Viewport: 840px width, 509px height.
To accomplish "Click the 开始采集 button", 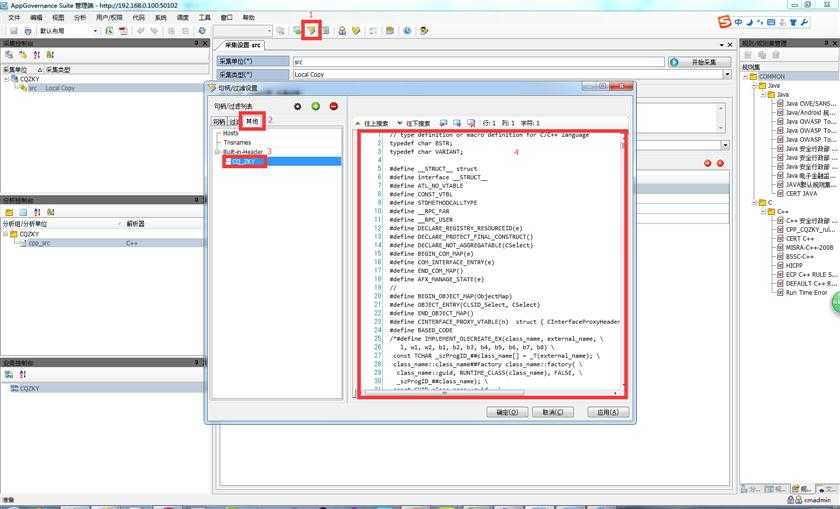I will (x=700, y=62).
